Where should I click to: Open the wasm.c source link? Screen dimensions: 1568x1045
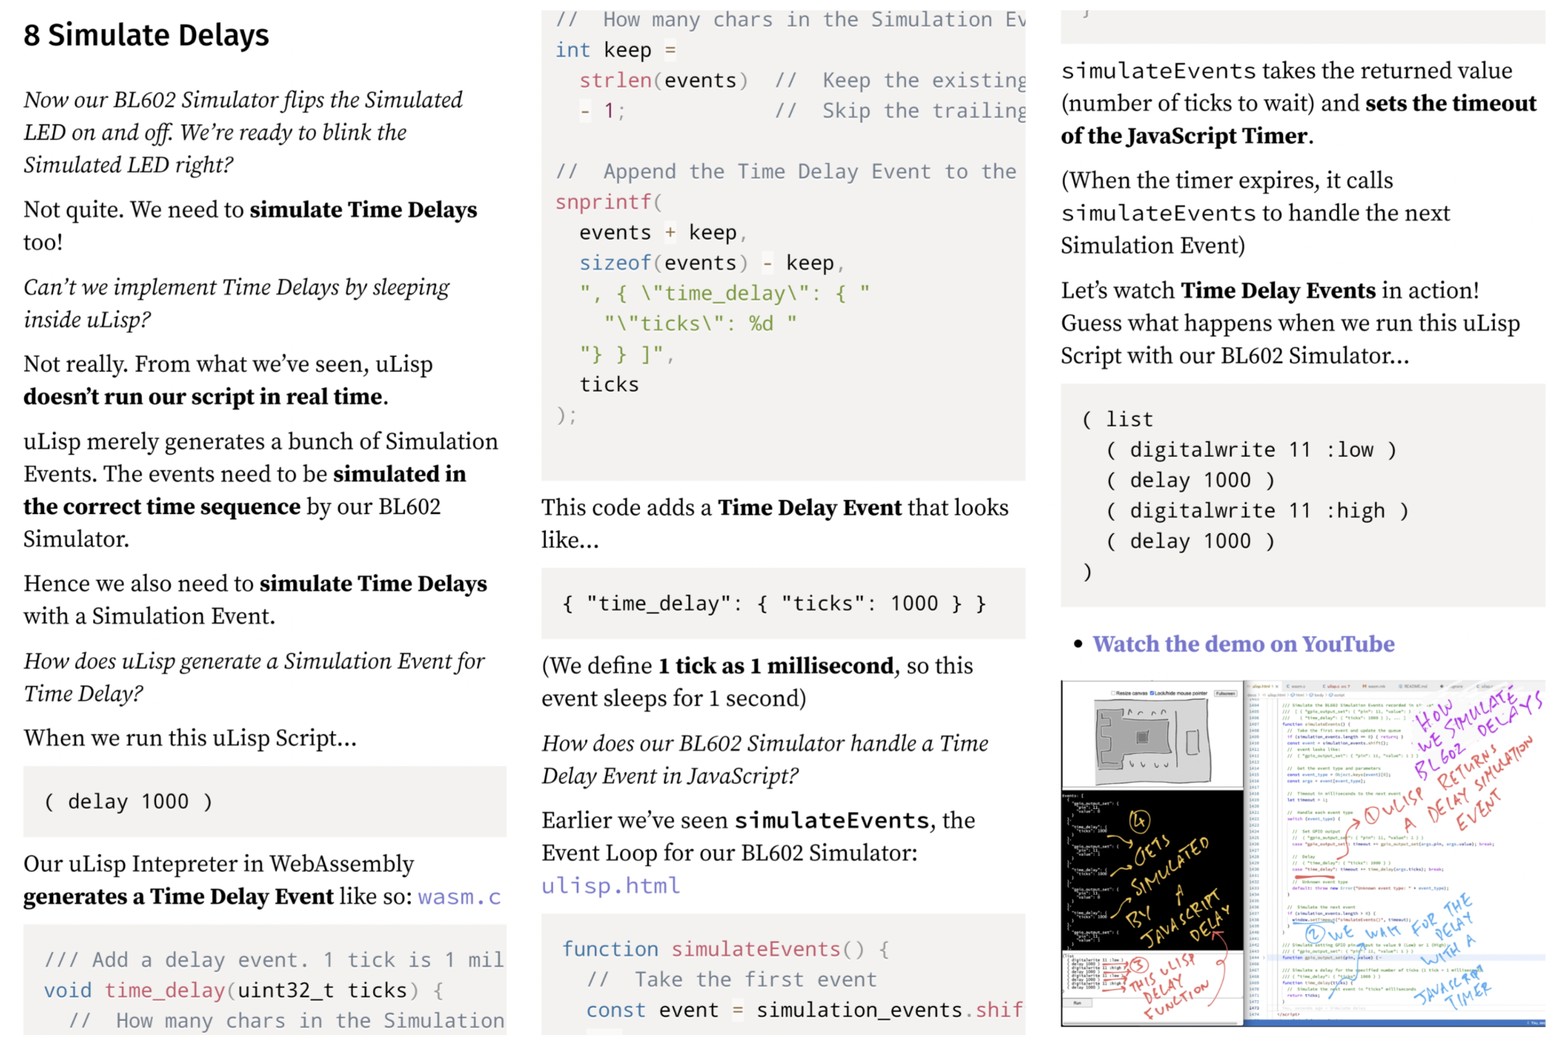[459, 896]
